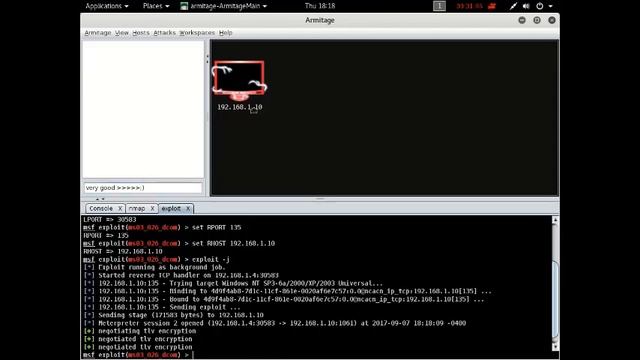Viewport: 640px width, 360px height.
Task: Open the armitage-ArmitageMain app menu
Action: pyautogui.click(x=224, y=6)
